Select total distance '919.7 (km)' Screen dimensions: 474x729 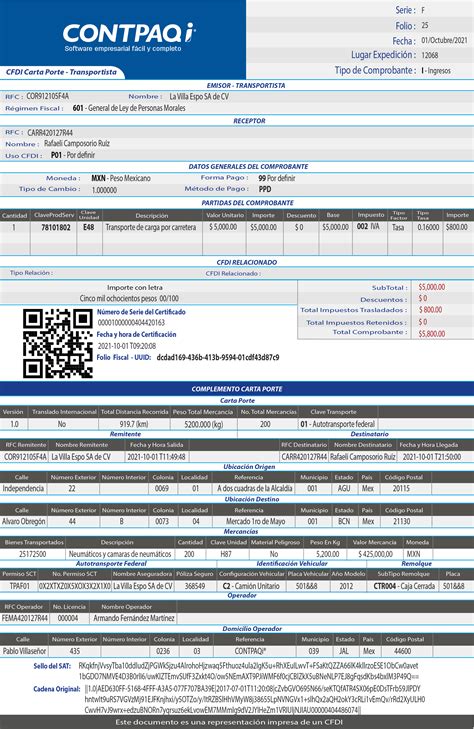[133, 424]
